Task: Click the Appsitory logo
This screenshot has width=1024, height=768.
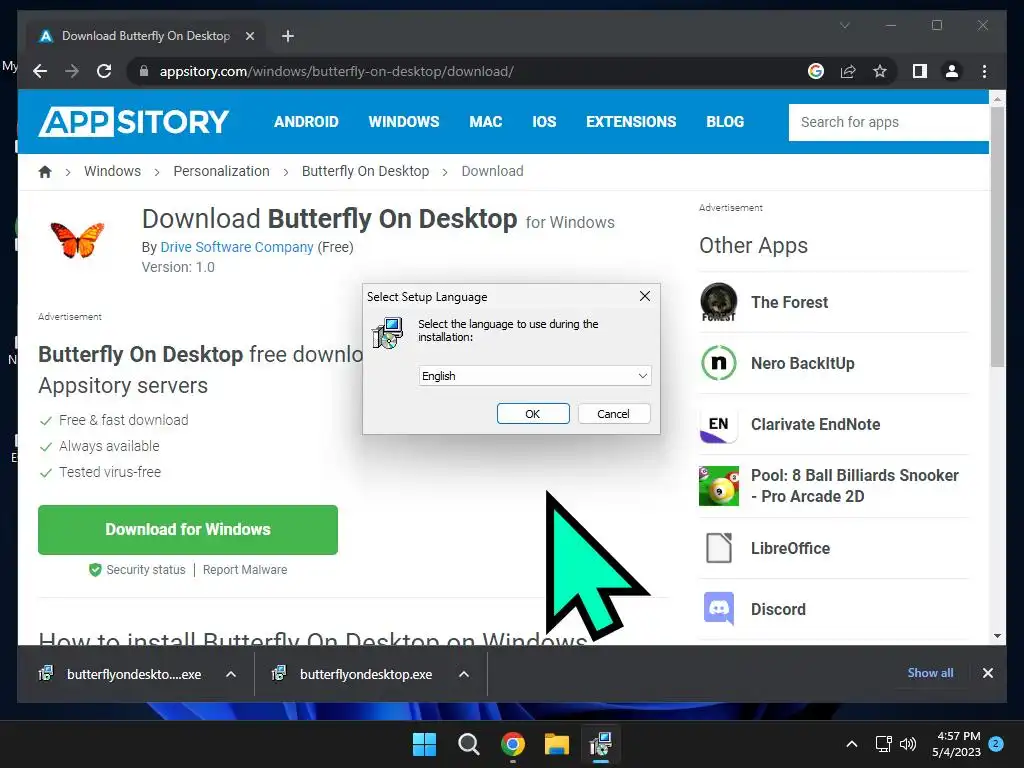Action: tap(134, 121)
